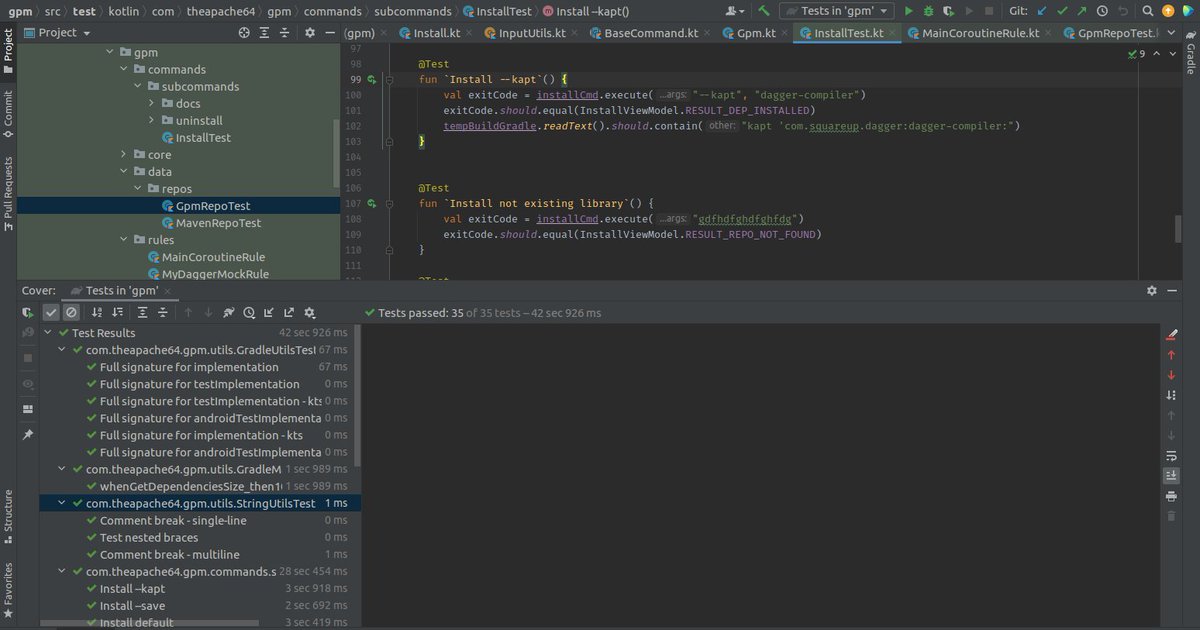Start debugging with the bug icon

(929, 11)
